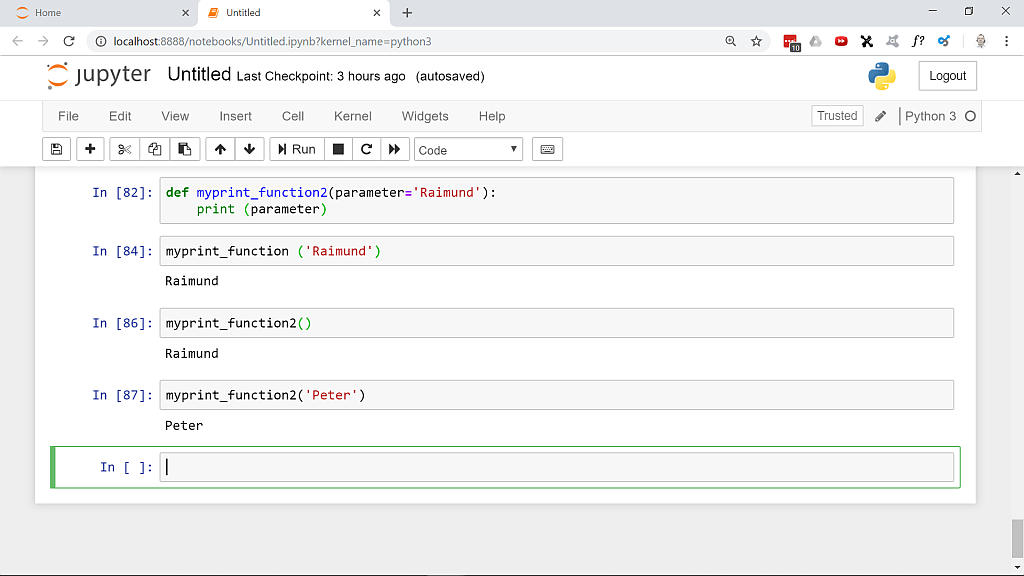The width and height of the screenshot is (1024, 576).
Task: Click the kernel idle circle indicator
Action: (x=970, y=116)
